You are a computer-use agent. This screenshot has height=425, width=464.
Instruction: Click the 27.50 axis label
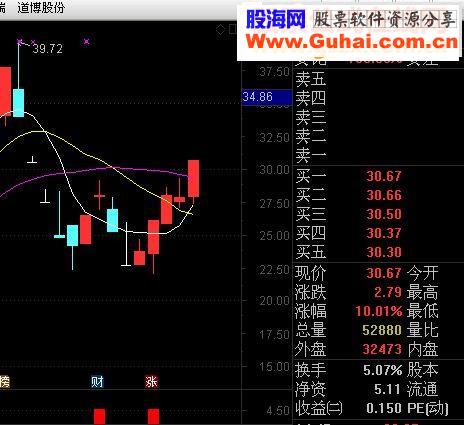click(274, 203)
